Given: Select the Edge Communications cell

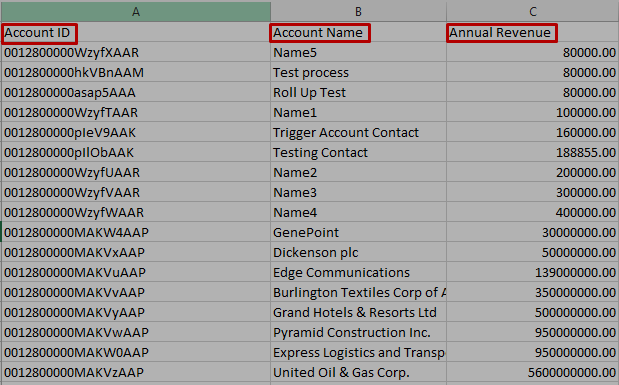Looking at the screenshot, I should tap(358, 272).
